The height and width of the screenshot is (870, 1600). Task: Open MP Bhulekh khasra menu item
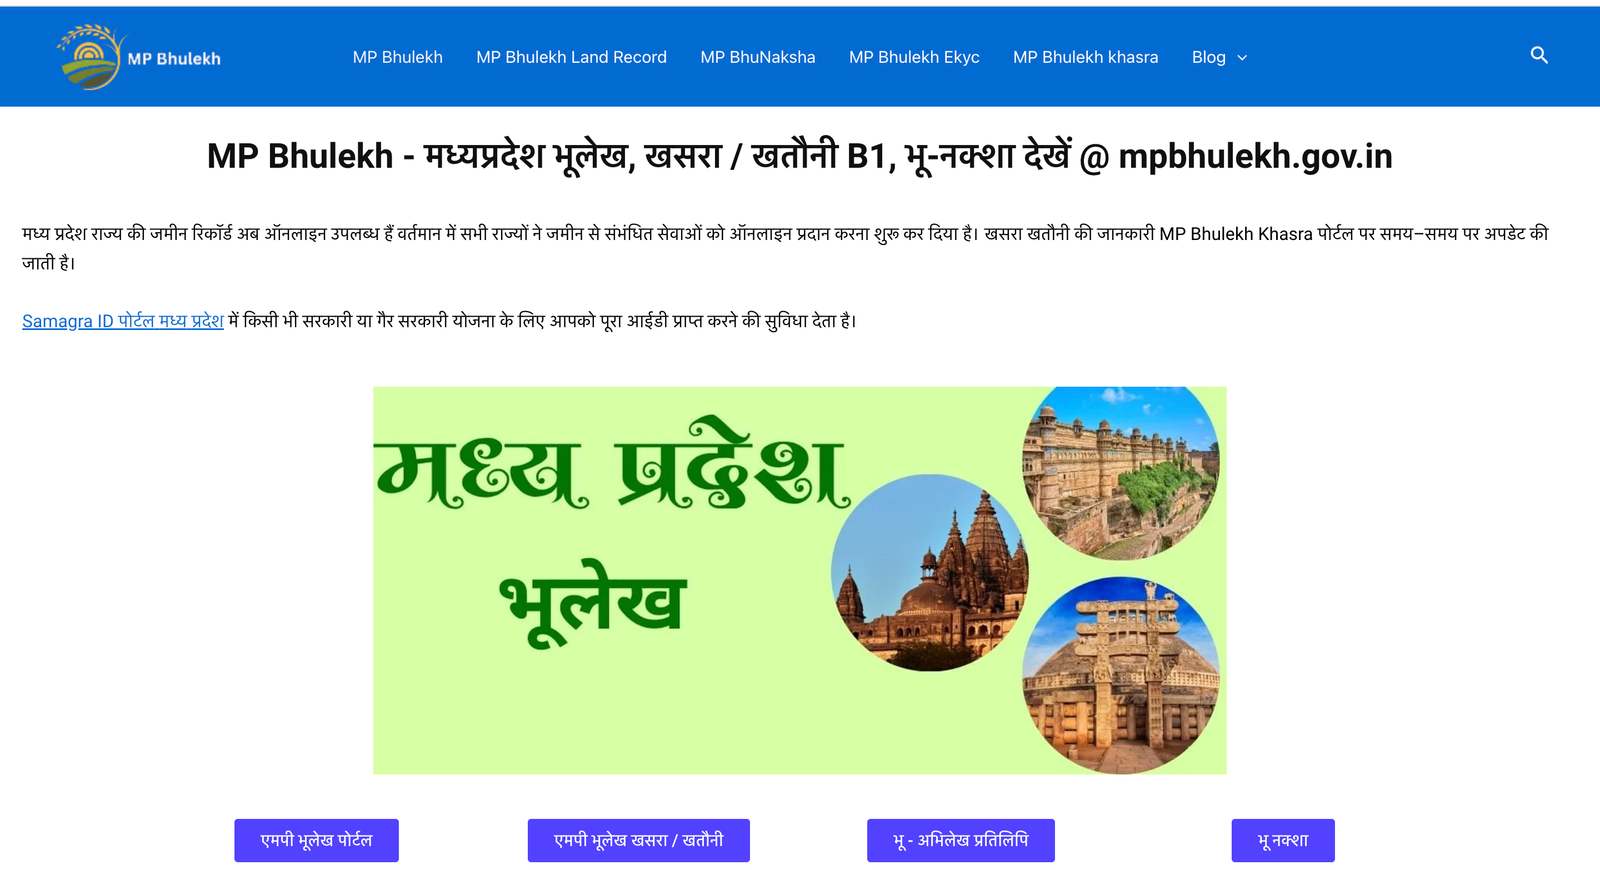pos(1085,57)
